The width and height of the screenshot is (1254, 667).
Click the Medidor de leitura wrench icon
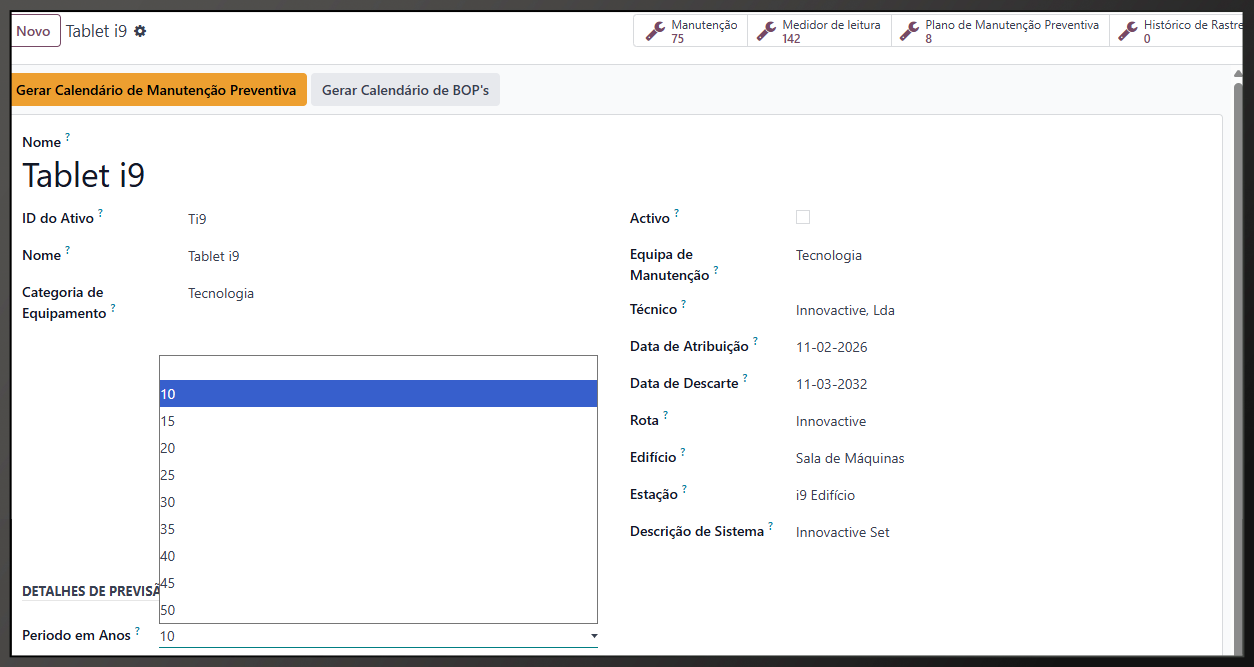click(766, 31)
